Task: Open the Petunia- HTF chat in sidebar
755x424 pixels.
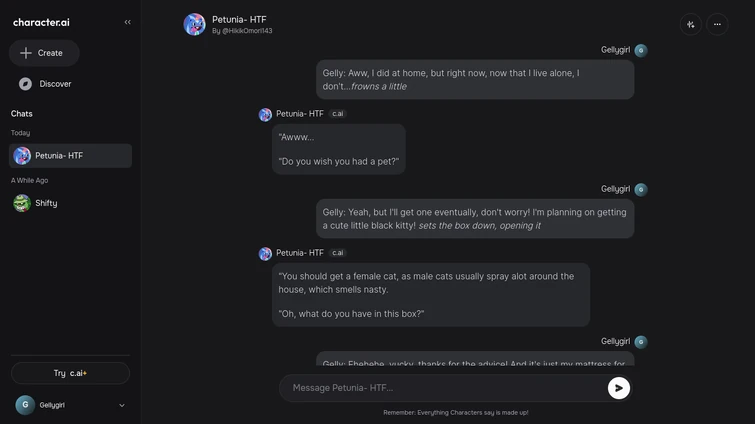Action: click(x=71, y=156)
